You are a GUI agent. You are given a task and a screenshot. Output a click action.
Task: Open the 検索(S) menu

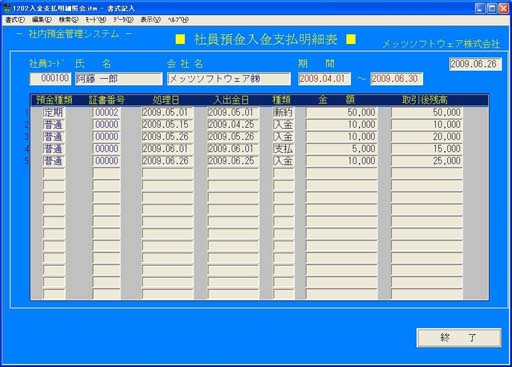click(68, 20)
